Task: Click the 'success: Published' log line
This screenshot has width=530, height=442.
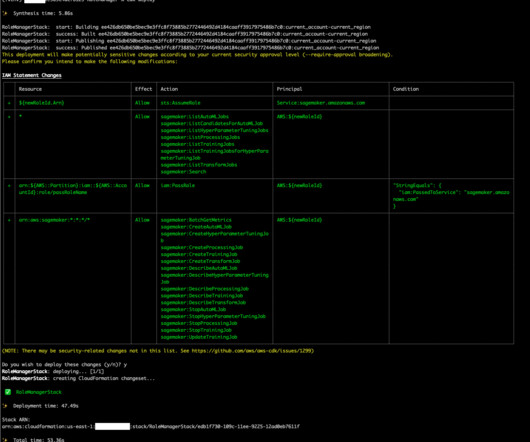Action: pos(190,48)
